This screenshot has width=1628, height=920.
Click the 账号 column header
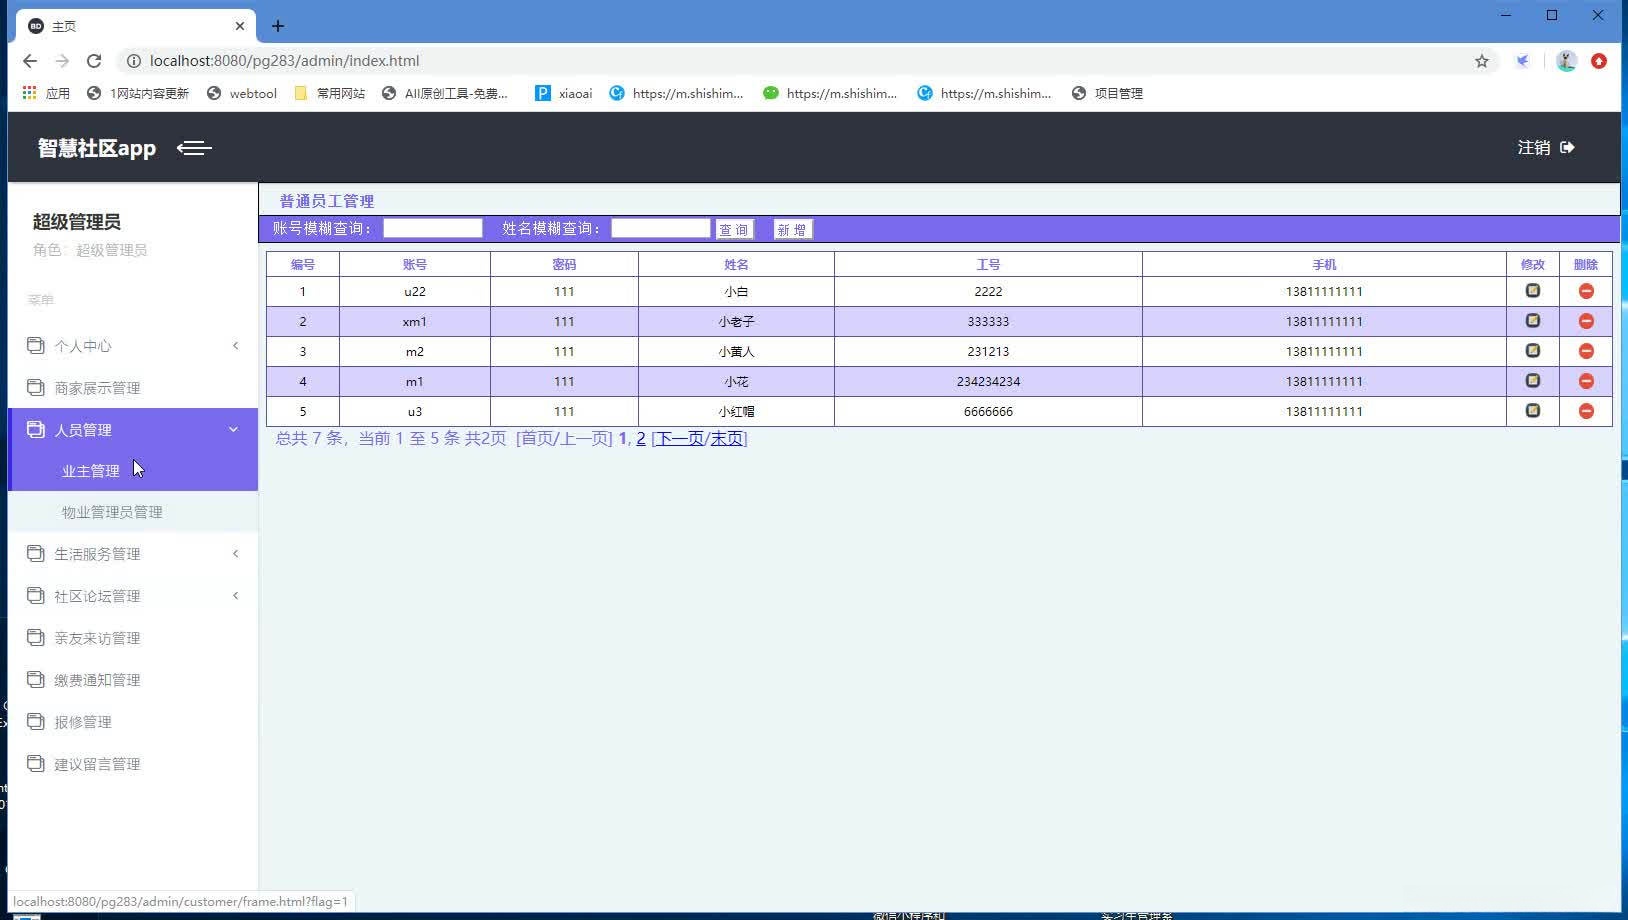[415, 264]
